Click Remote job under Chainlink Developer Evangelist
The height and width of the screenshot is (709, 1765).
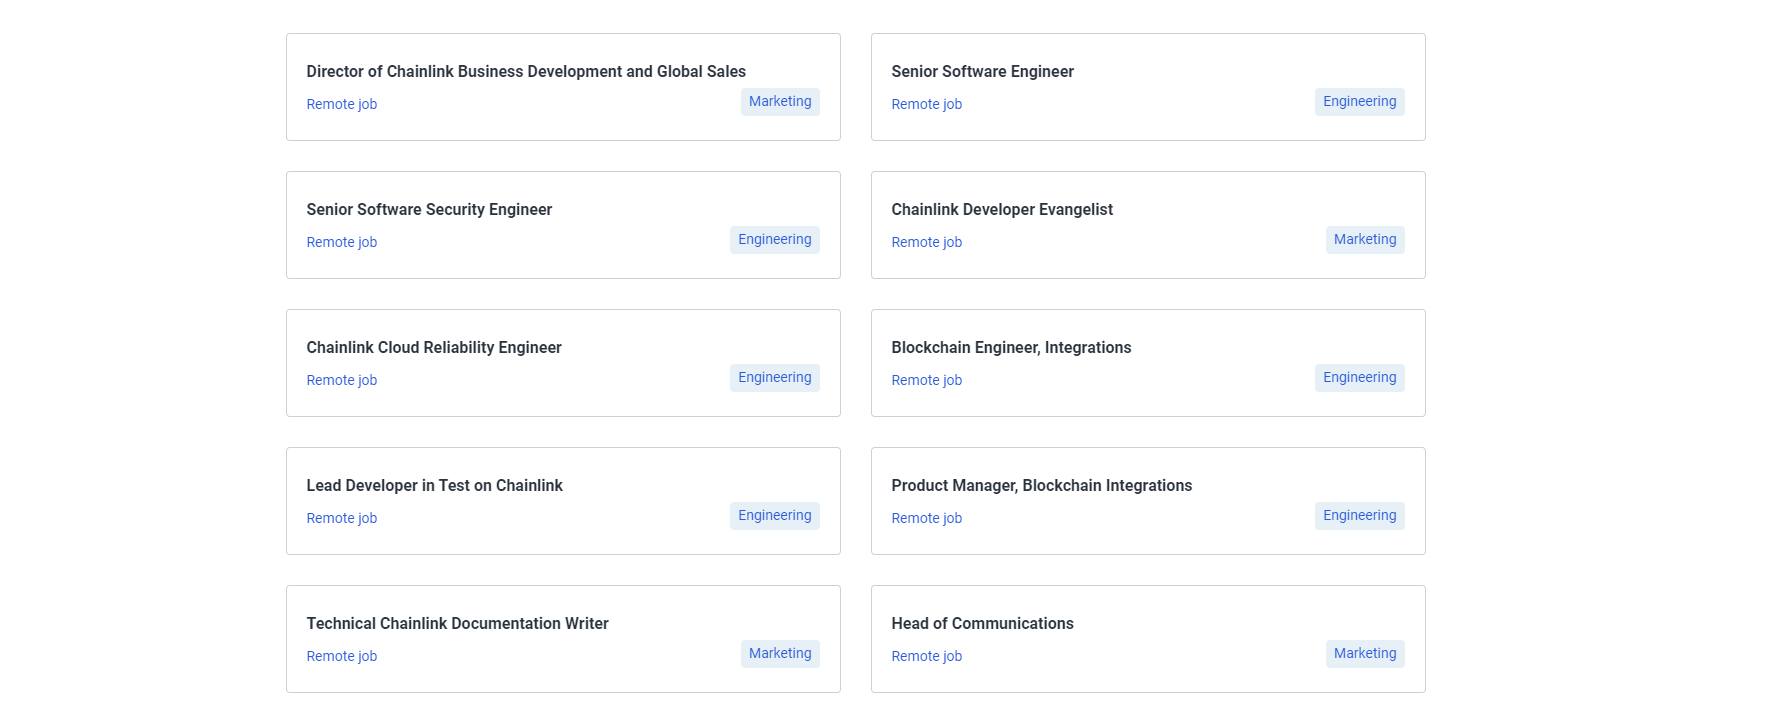pos(926,242)
